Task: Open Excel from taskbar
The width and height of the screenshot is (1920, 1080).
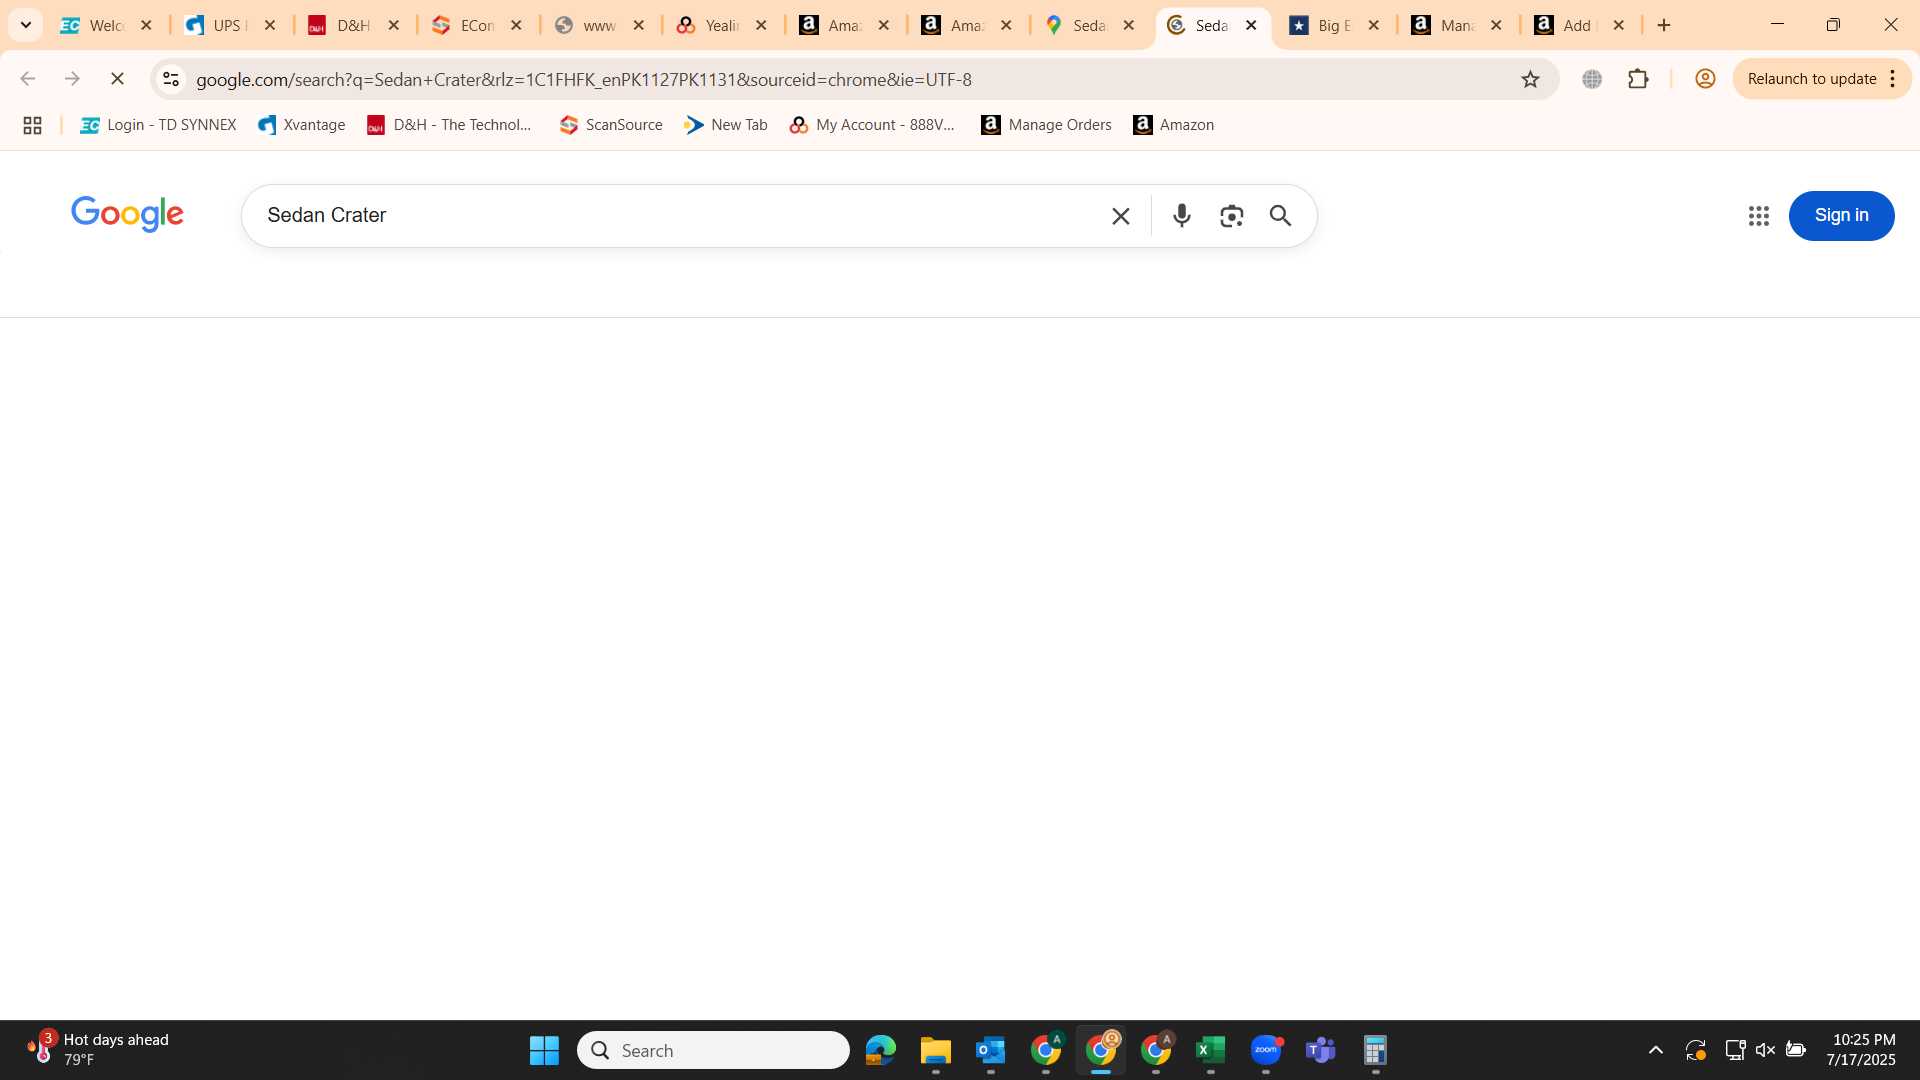Action: [x=1210, y=1050]
